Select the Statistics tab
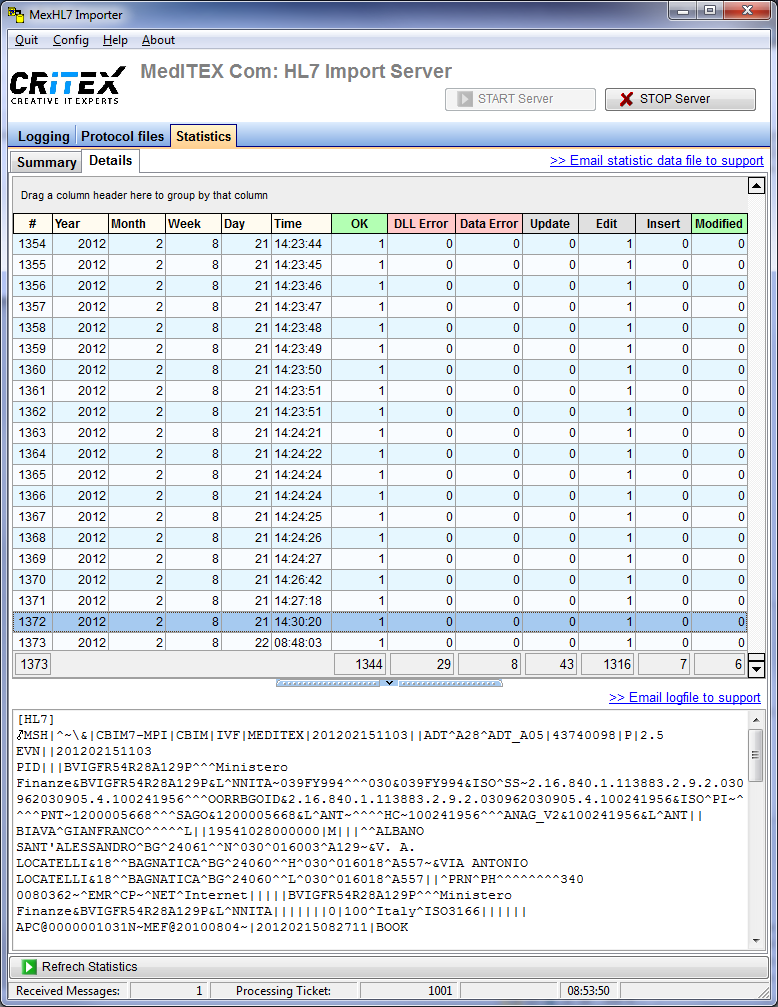778x1007 pixels. pyautogui.click(x=204, y=136)
